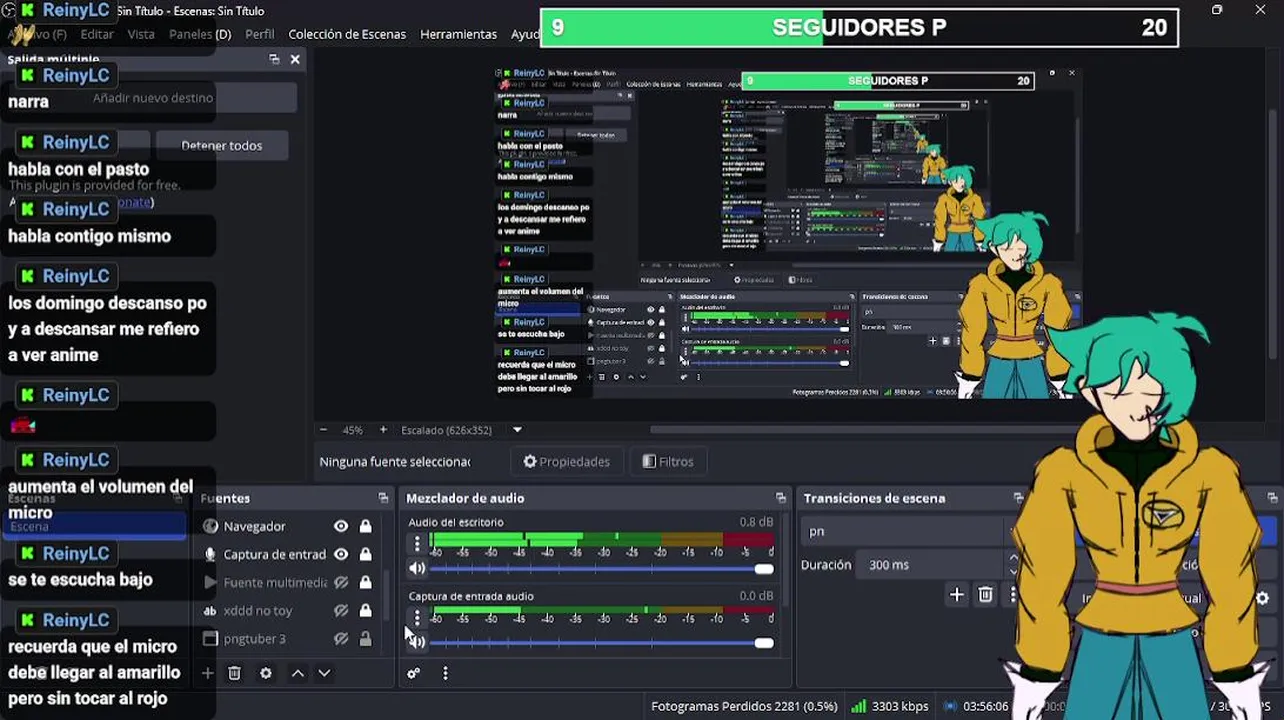The width and height of the screenshot is (1284, 720).
Task: Close the salida múltiple panel
Action: point(295,59)
